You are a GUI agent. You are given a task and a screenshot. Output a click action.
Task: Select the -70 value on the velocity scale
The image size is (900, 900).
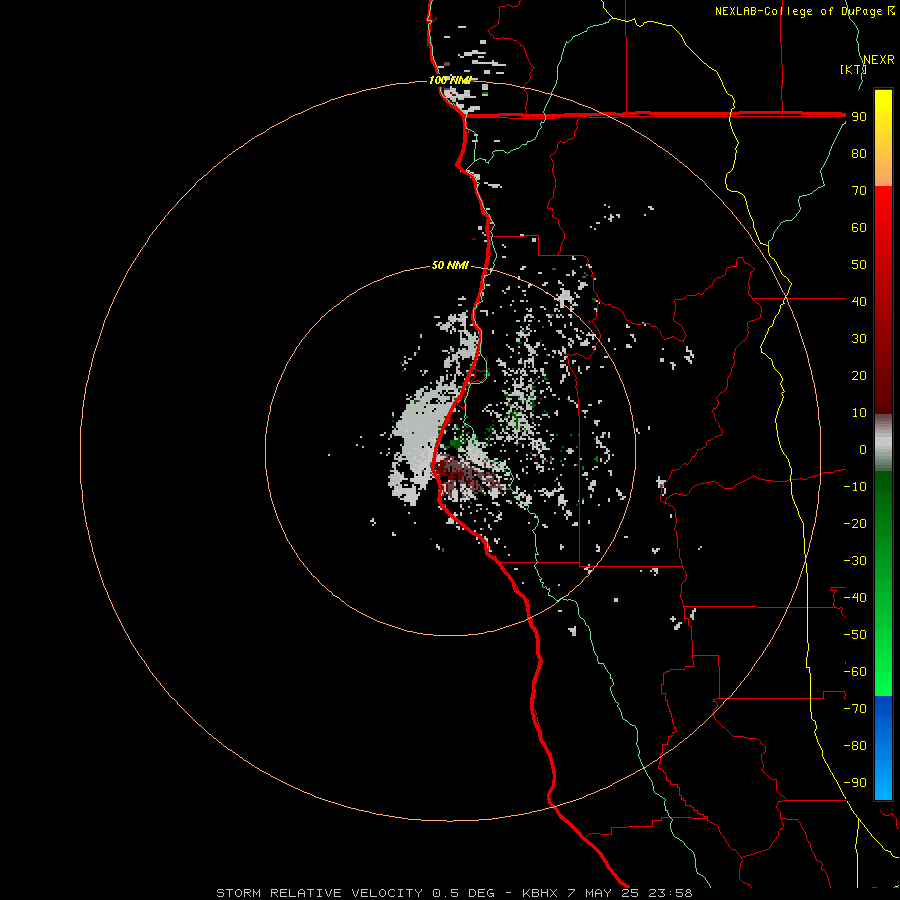click(x=855, y=709)
